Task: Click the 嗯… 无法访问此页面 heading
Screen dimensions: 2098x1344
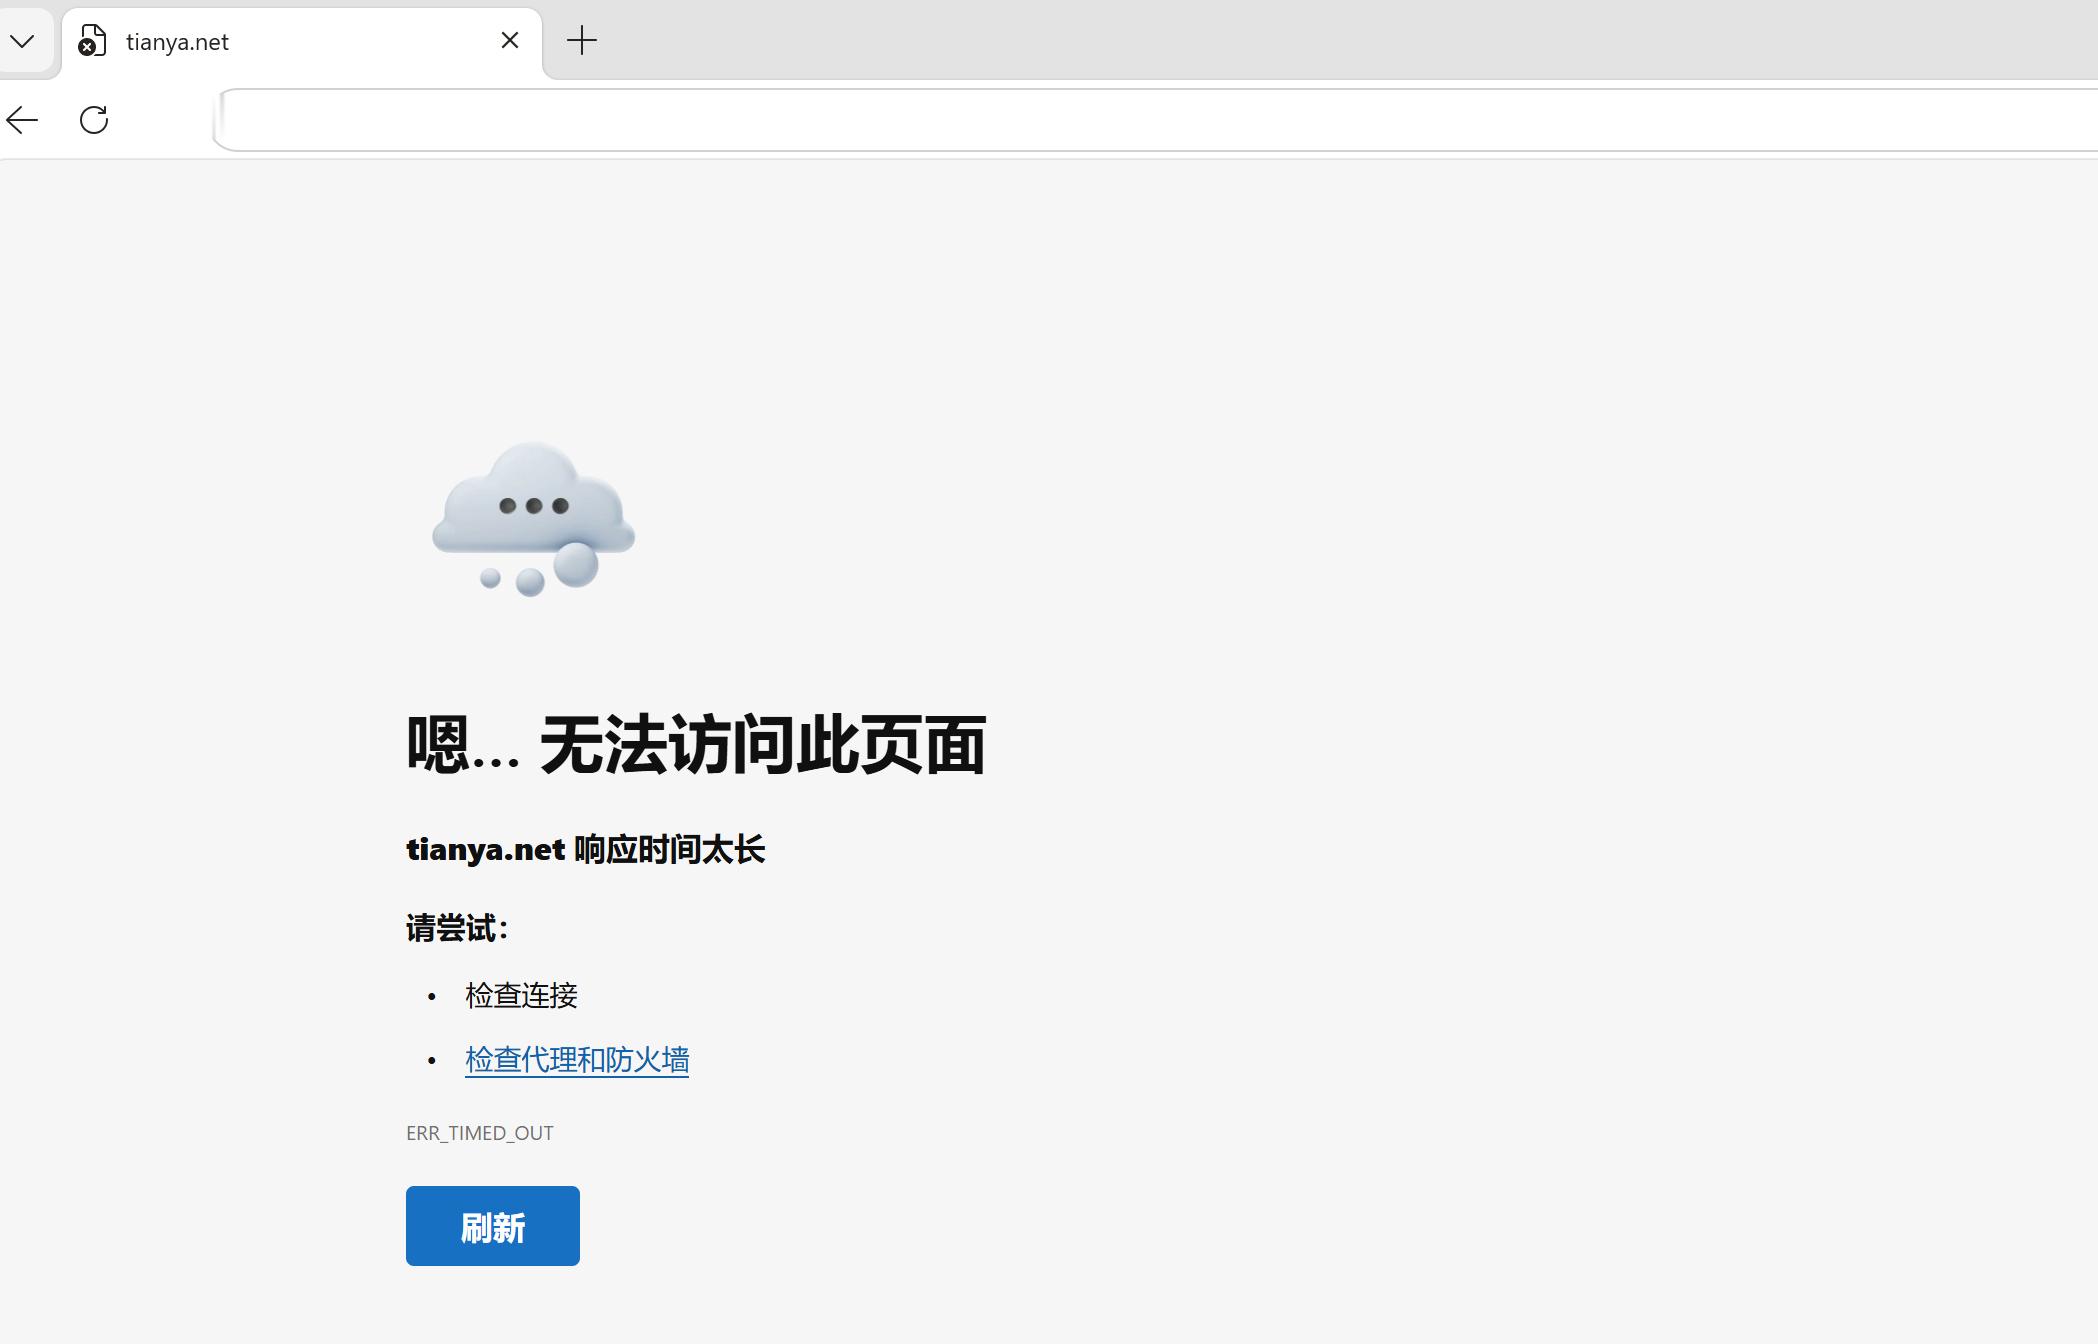Action: click(696, 746)
